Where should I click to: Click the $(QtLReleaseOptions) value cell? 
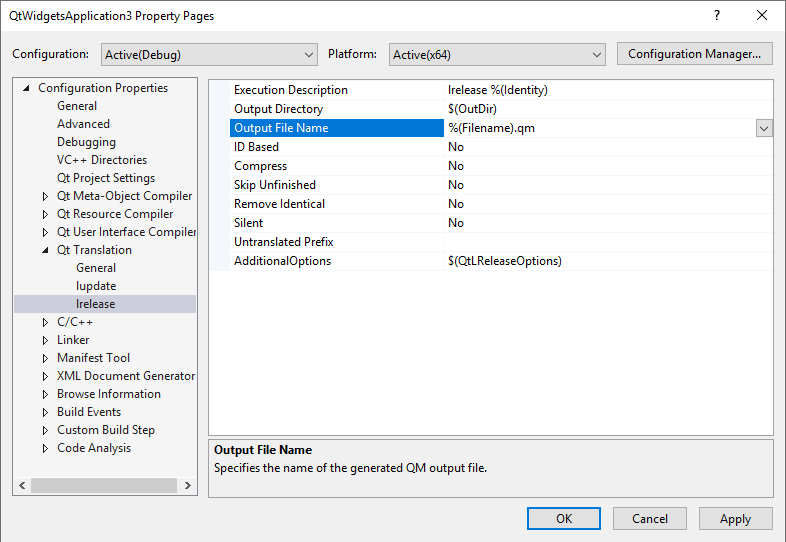[x=609, y=261]
